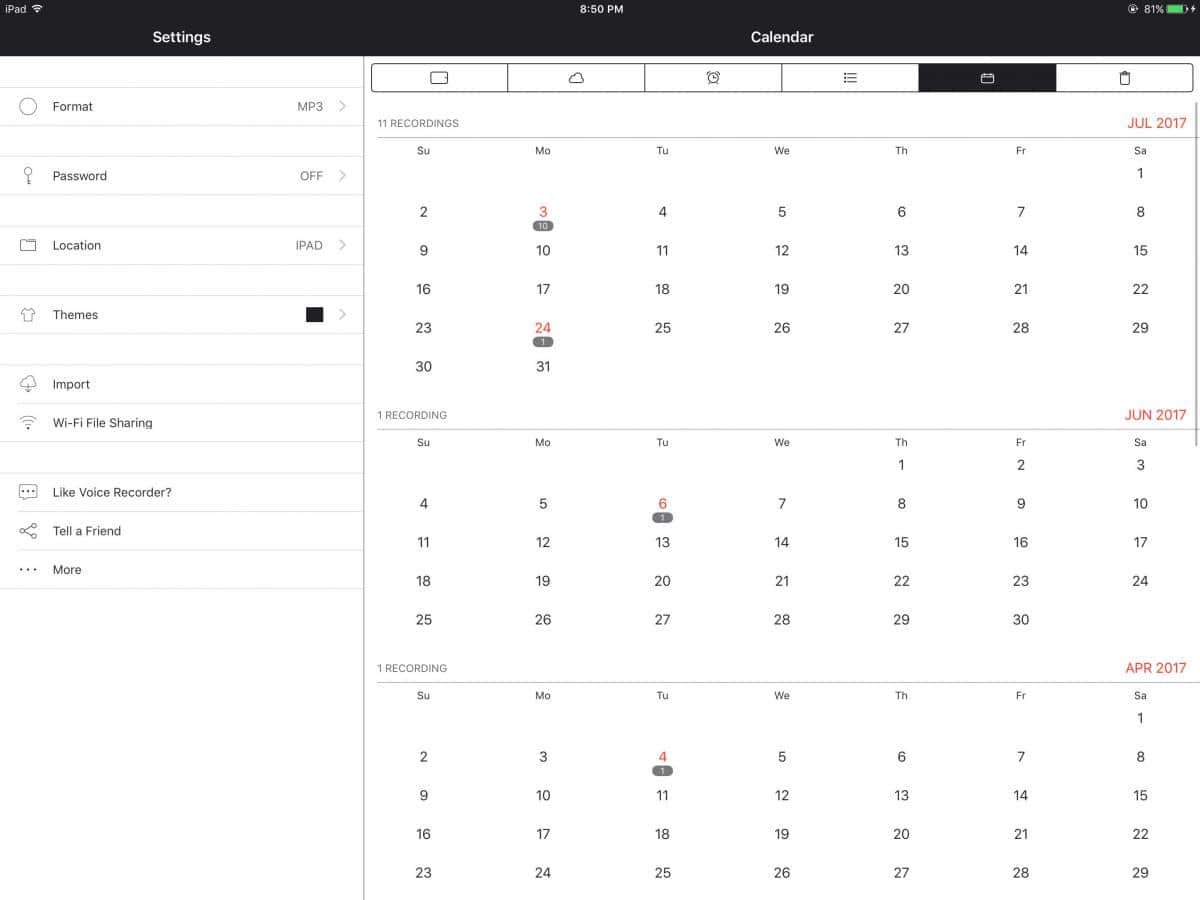Tap the Import cloud download icon
The height and width of the screenshot is (900, 1200).
(28, 384)
